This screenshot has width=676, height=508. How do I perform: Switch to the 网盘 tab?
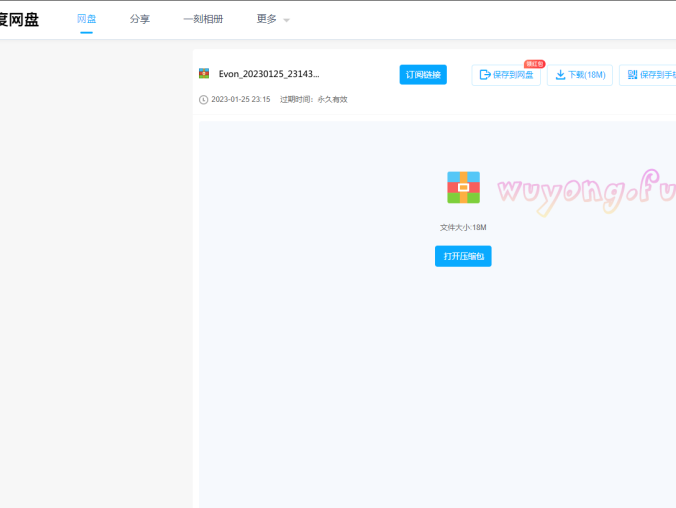(86, 19)
